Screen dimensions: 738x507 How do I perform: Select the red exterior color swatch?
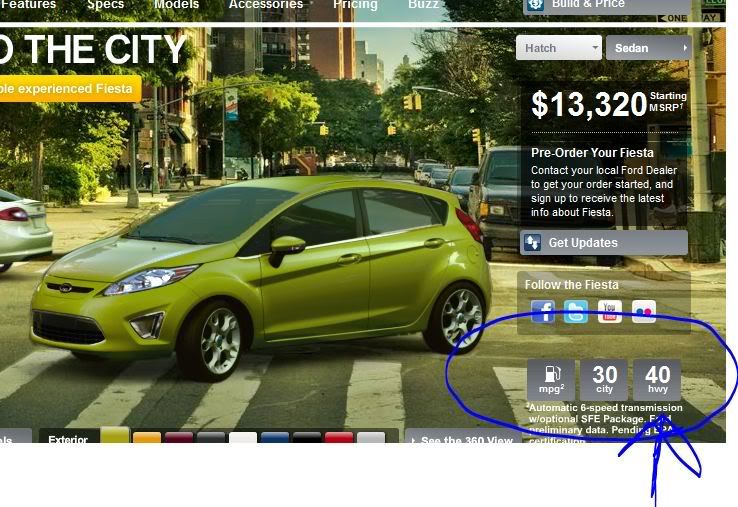[338, 439]
